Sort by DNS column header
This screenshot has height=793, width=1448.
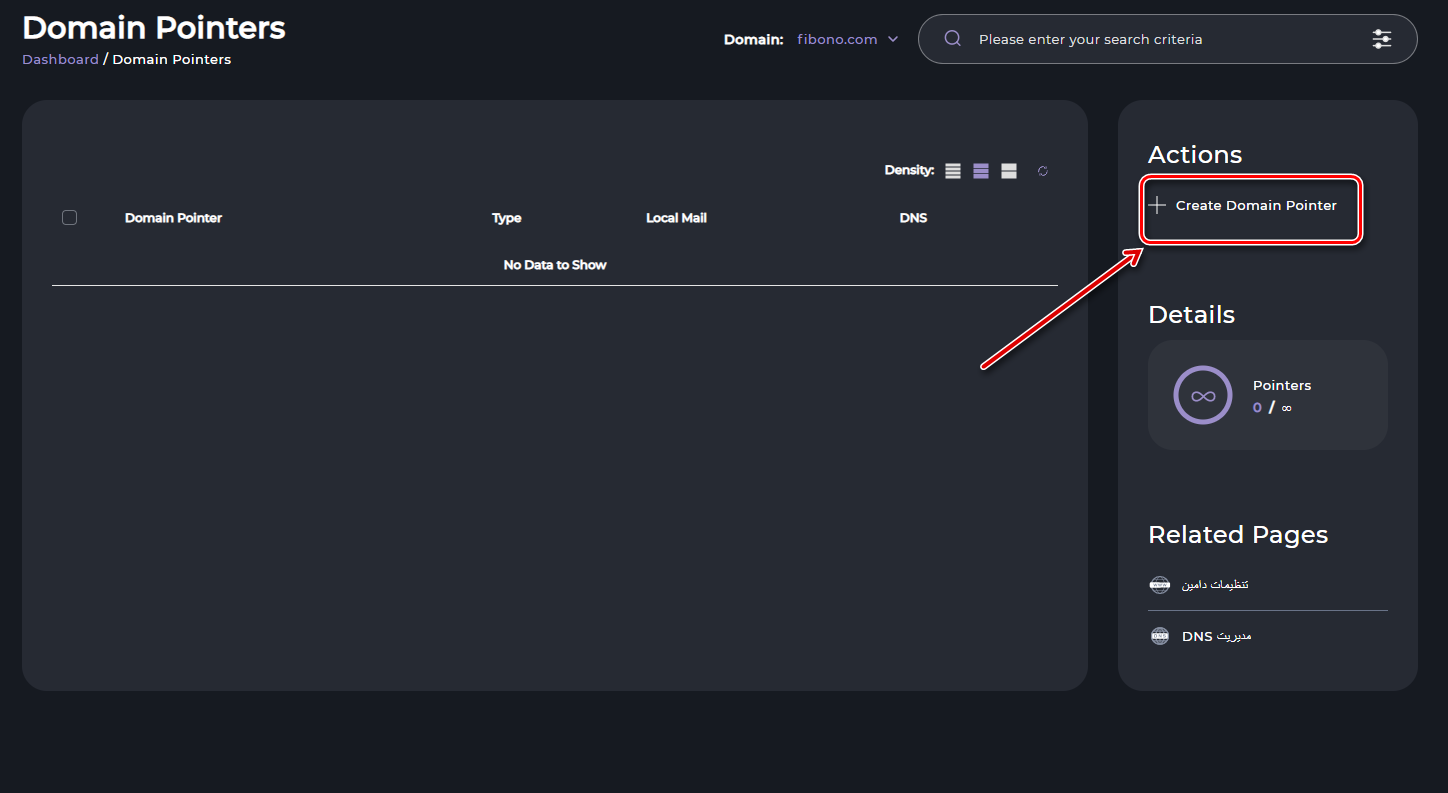click(913, 218)
